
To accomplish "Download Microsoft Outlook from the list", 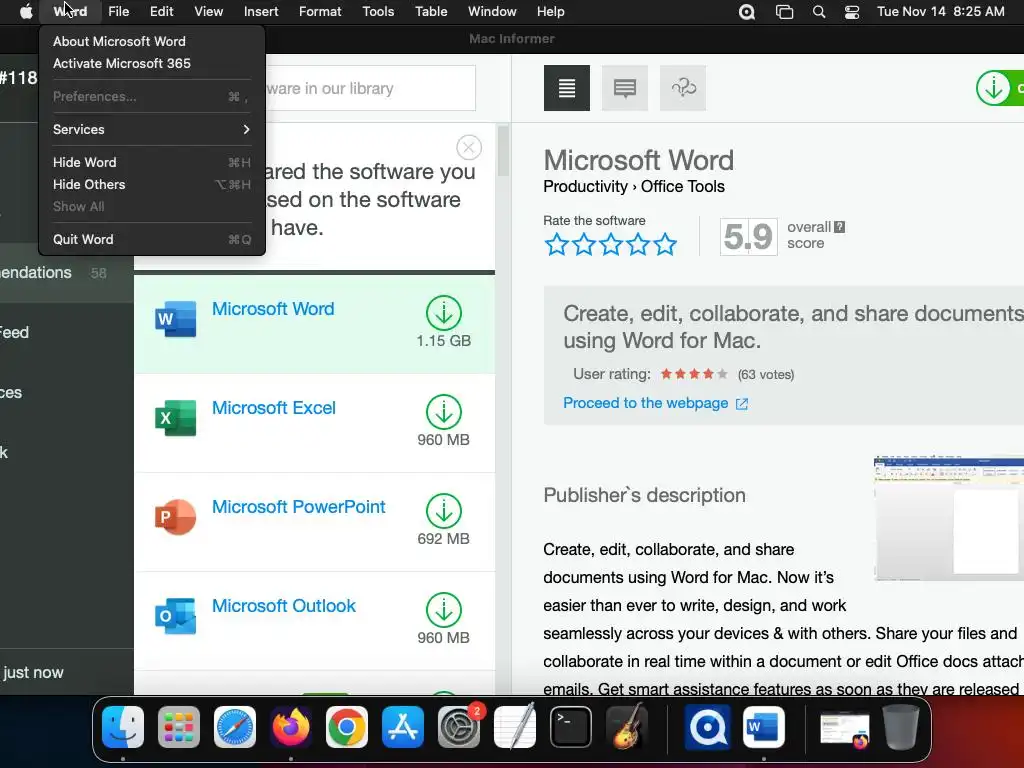I will click(x=444, y=610).
